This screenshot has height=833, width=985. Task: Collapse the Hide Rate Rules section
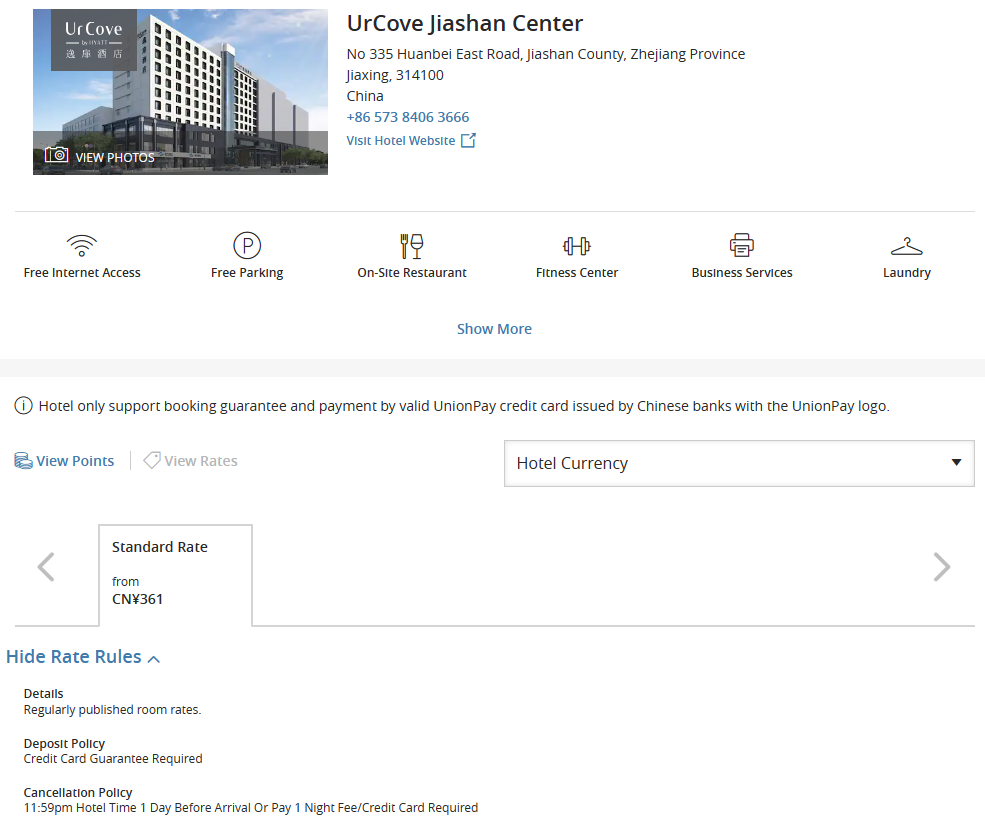pos(83,657)
